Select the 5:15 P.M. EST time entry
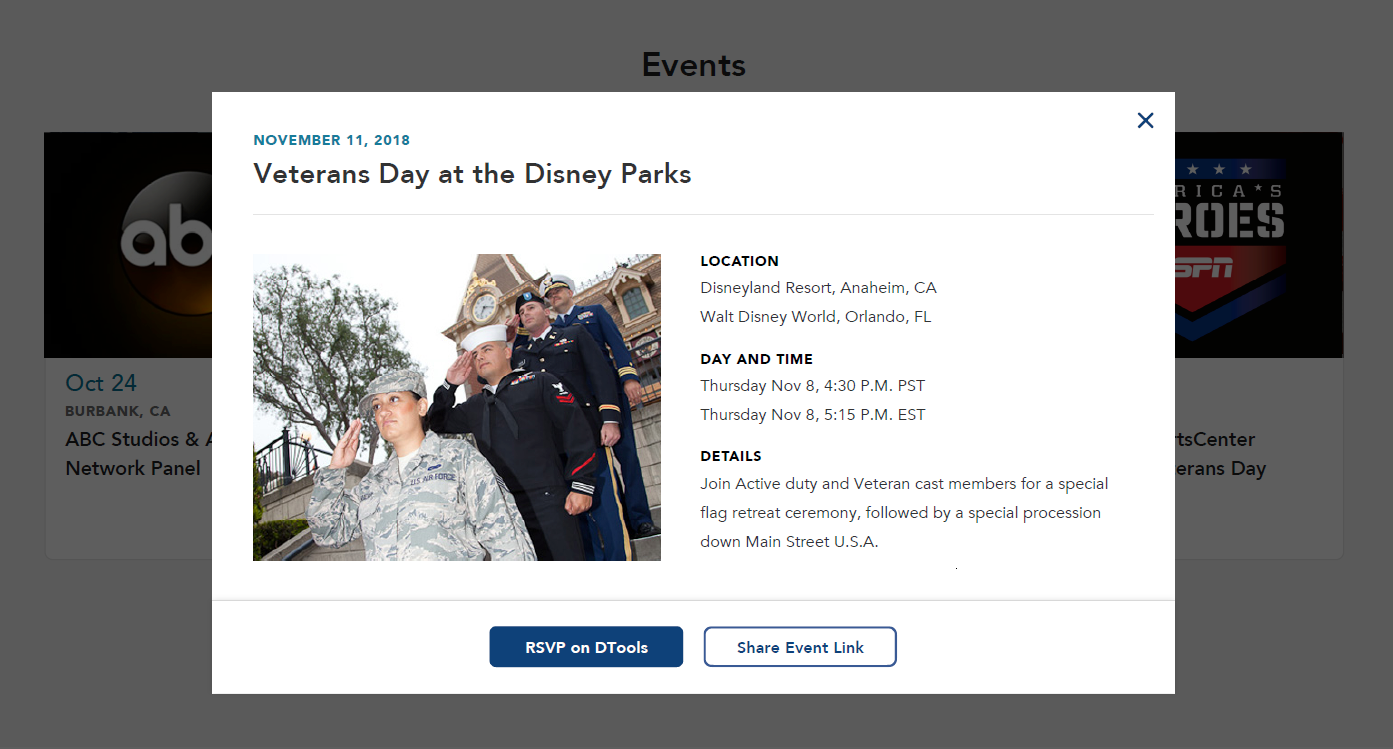The height and width of the screenshot is (749, 1393). point(812,415)
